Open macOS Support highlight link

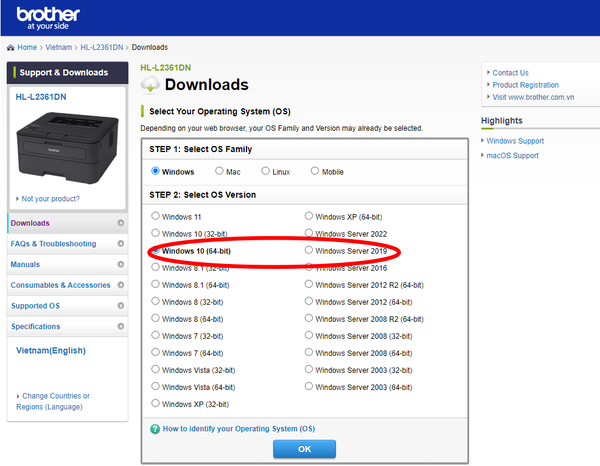click(512, 155)
